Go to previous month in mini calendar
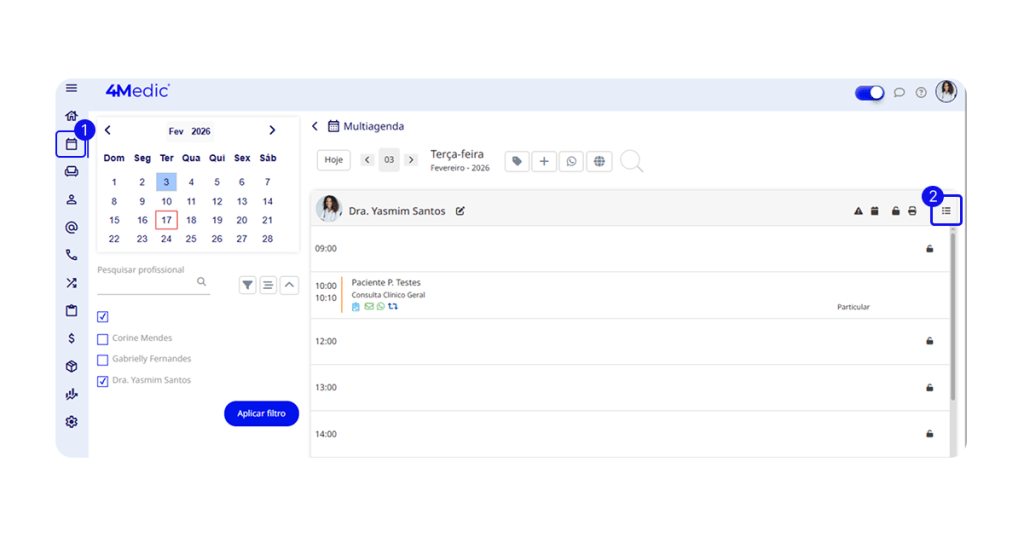Viewport: 1024px width, 537px height. pyautogui.click(x=108, y=130)
